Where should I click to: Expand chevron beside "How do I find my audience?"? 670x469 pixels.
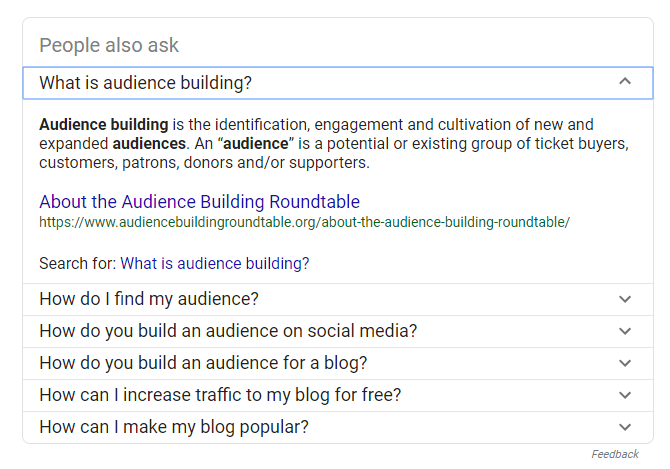tap(625, 299)
